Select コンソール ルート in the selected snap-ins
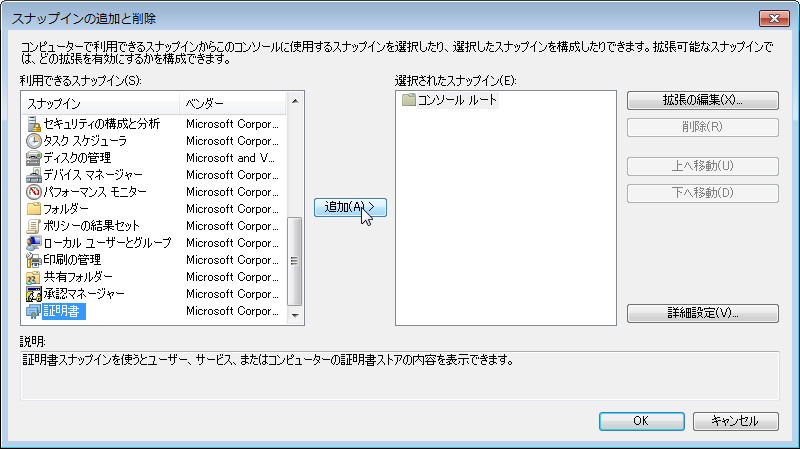This screenshot has height=449, width=800. click(456, 100)
